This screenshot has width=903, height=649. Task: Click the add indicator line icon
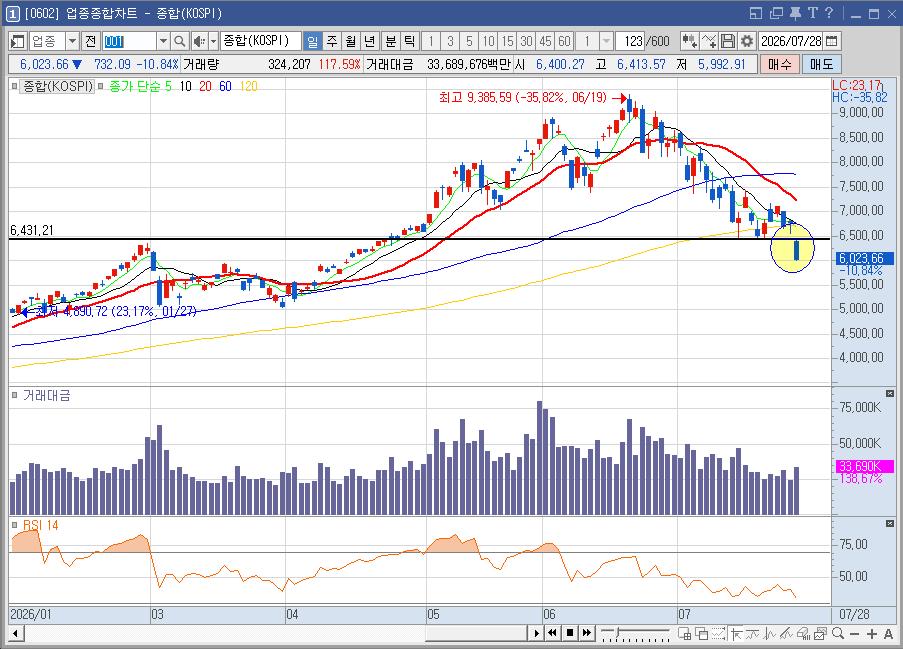pyautogui.click(x=708, y=41)
